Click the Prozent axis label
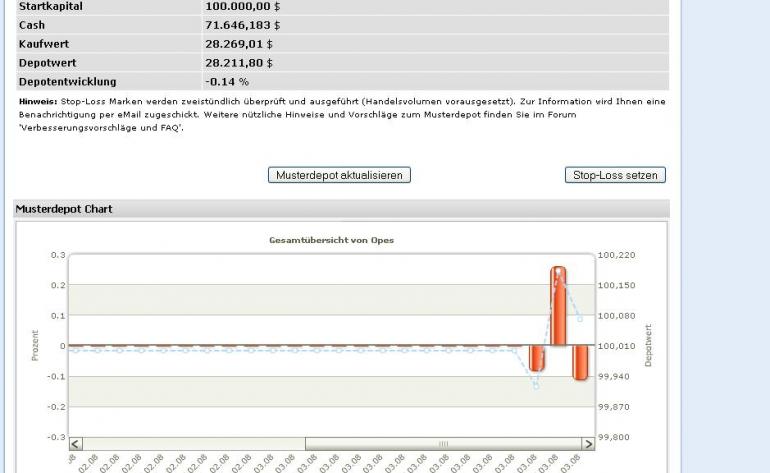 (34, 345)
